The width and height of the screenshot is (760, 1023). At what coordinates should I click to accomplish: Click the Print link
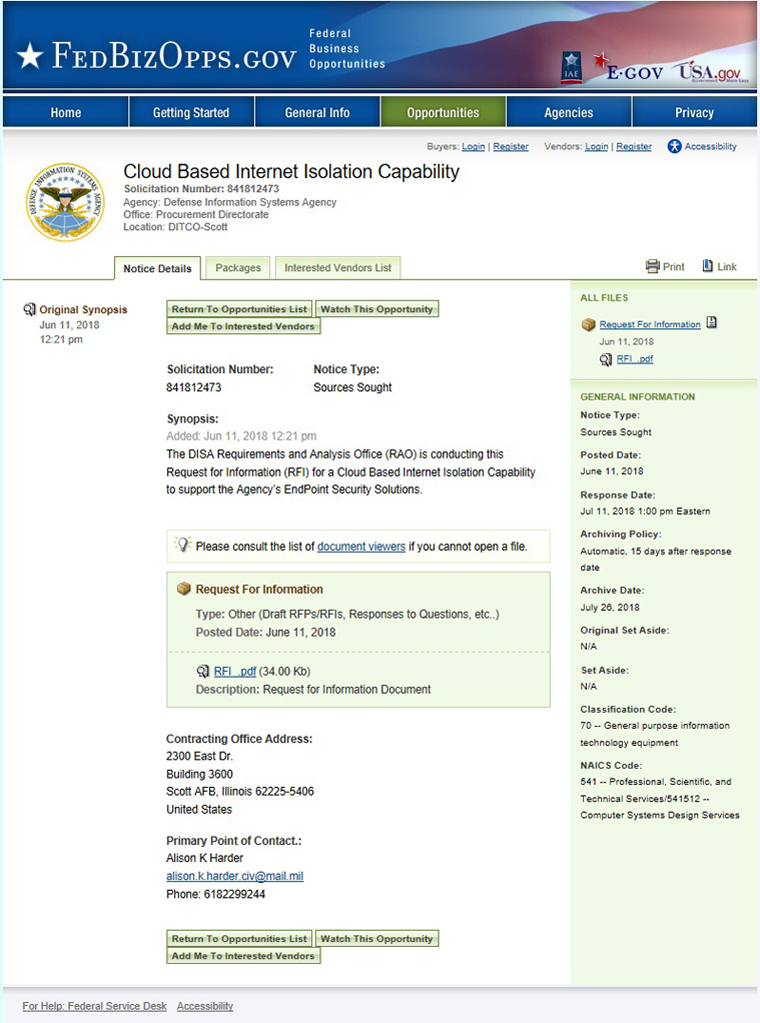[x=673, y=267]
